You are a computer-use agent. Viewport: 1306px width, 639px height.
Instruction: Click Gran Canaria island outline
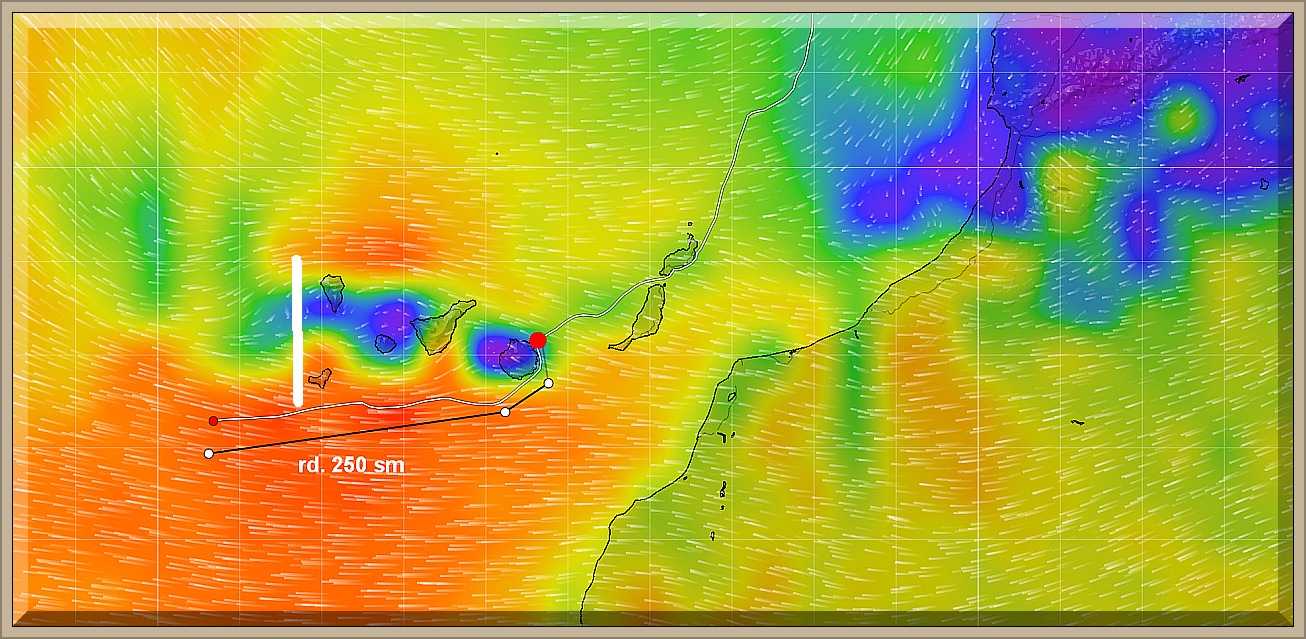click(x=518, y=358)
